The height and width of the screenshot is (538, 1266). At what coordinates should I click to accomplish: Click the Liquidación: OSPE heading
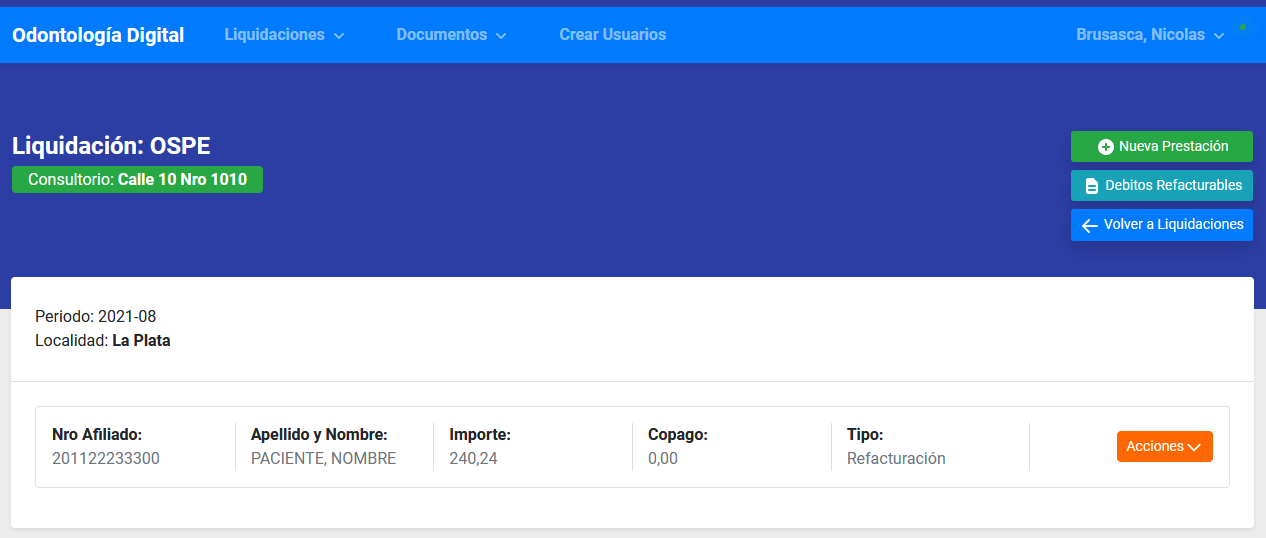click(111, 146)
